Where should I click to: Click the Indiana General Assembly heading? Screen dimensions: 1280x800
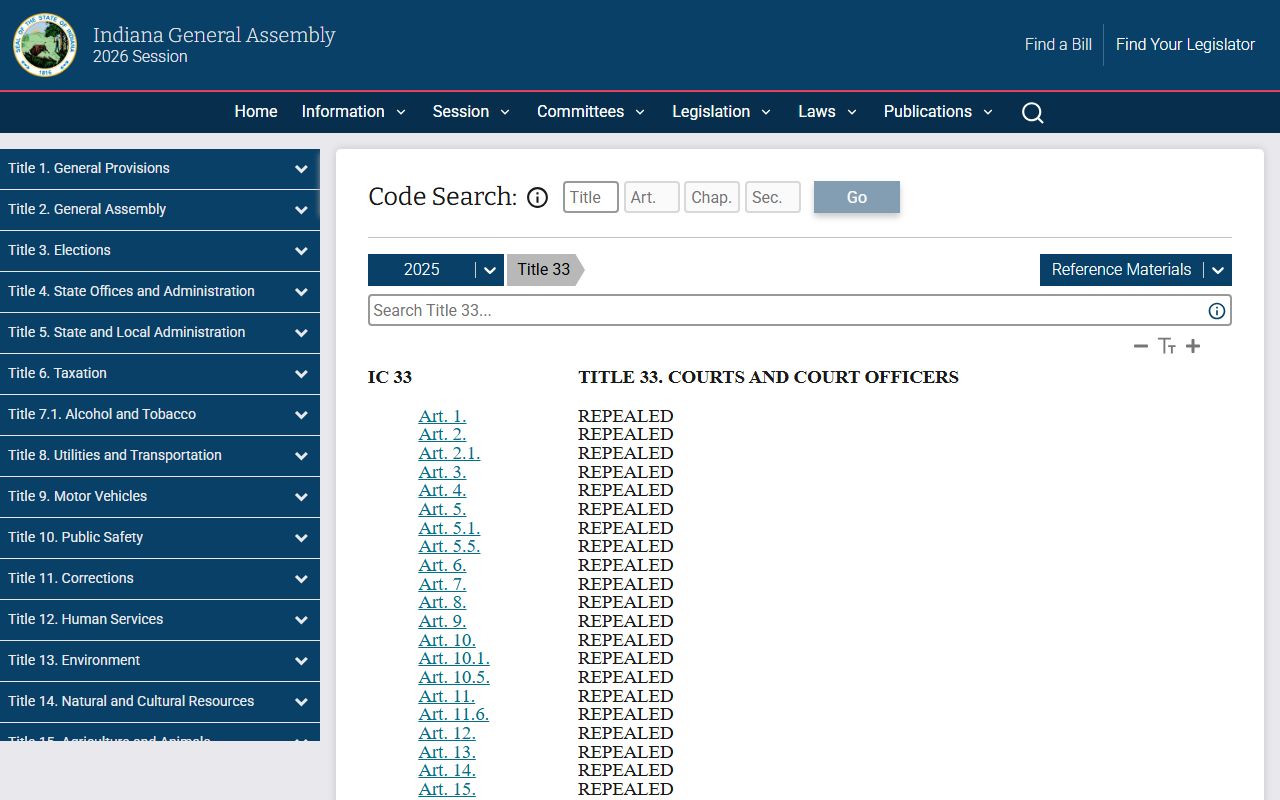coord(214,35)
